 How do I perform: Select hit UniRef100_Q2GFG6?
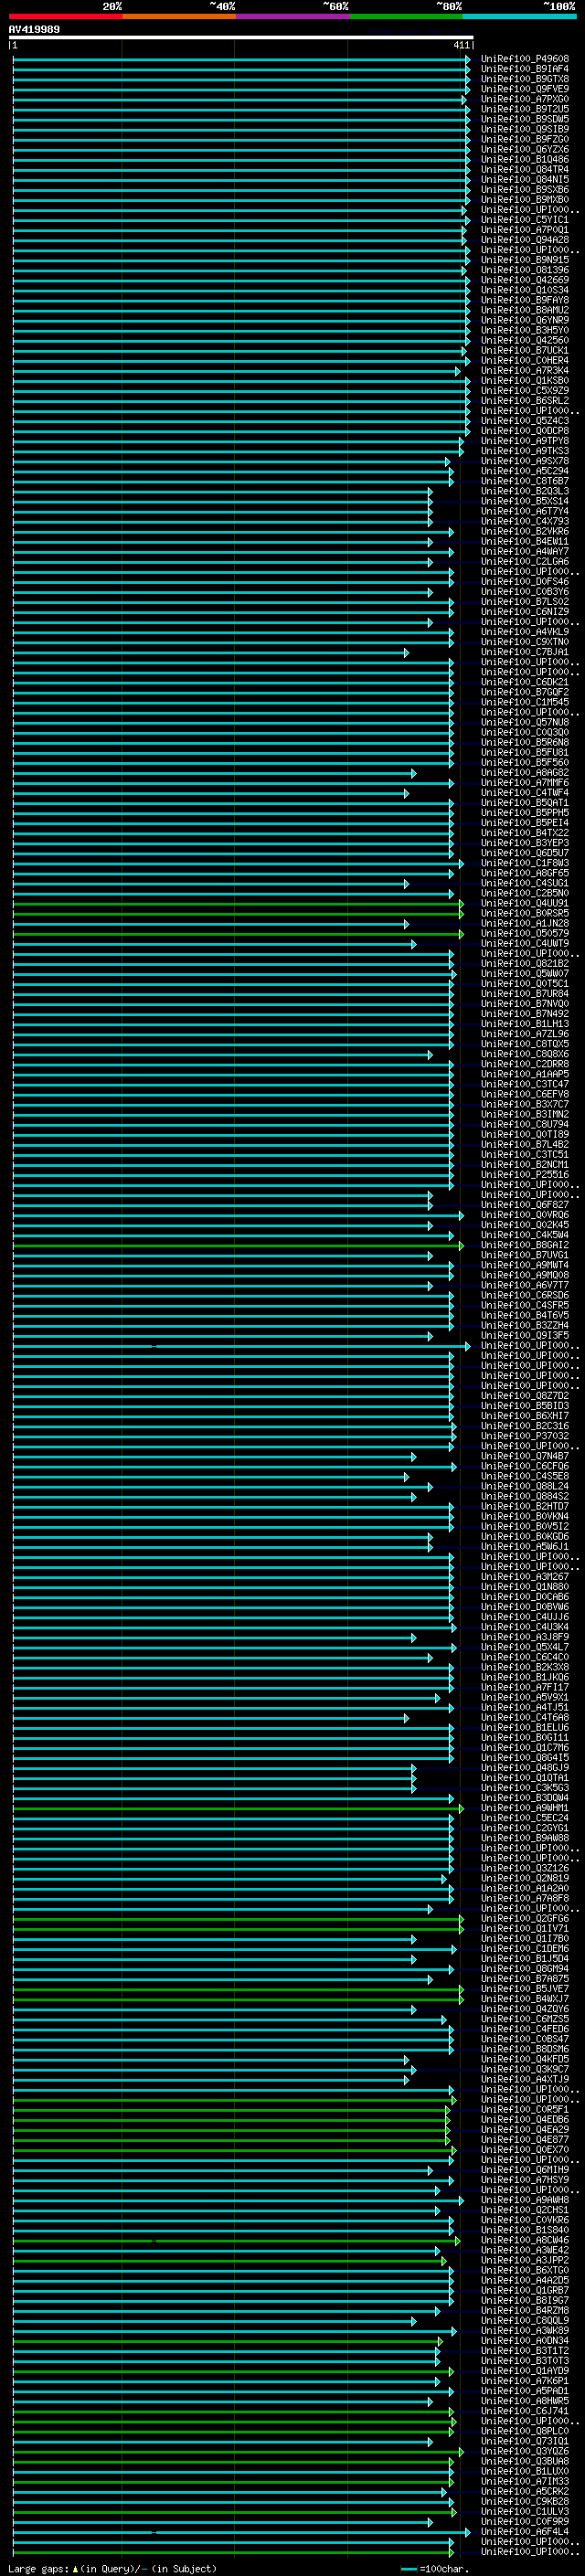pos(524,1918)
